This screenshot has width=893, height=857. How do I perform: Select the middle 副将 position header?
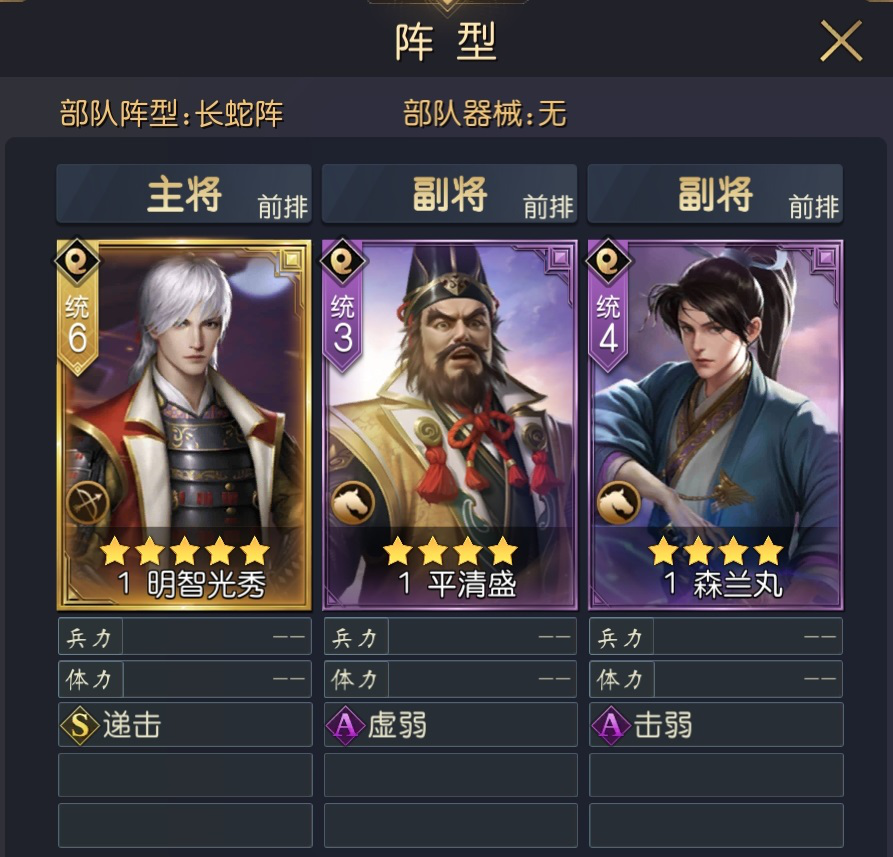click(449, 194)
